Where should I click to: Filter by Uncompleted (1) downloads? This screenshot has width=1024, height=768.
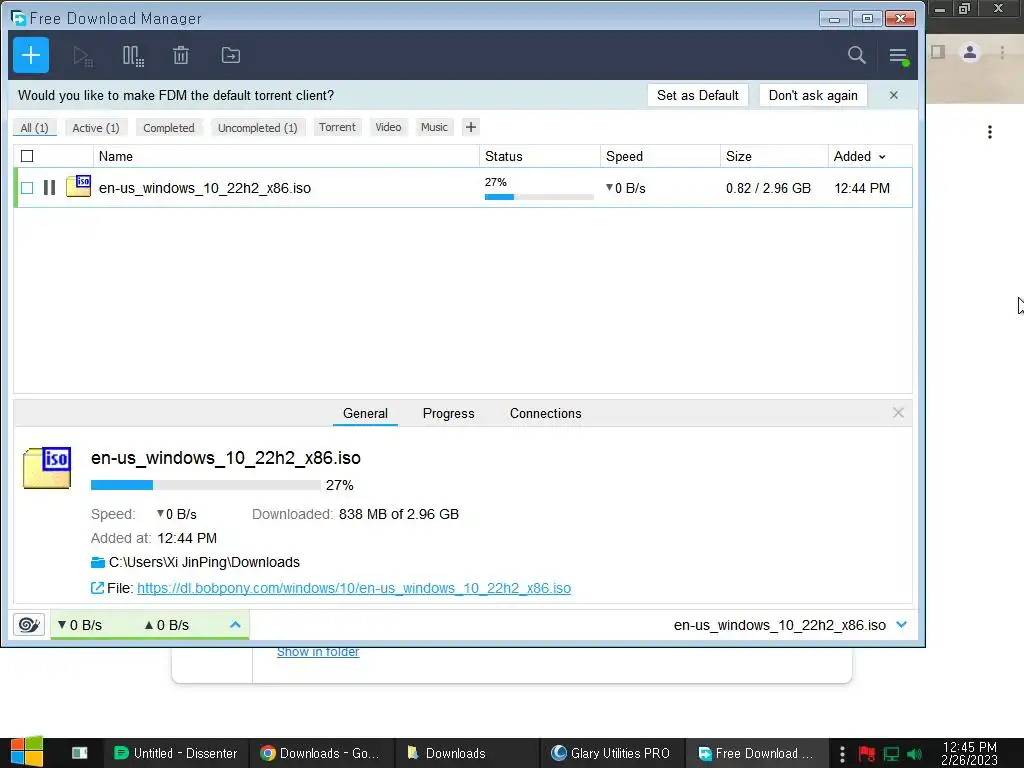tap(258, 128)
